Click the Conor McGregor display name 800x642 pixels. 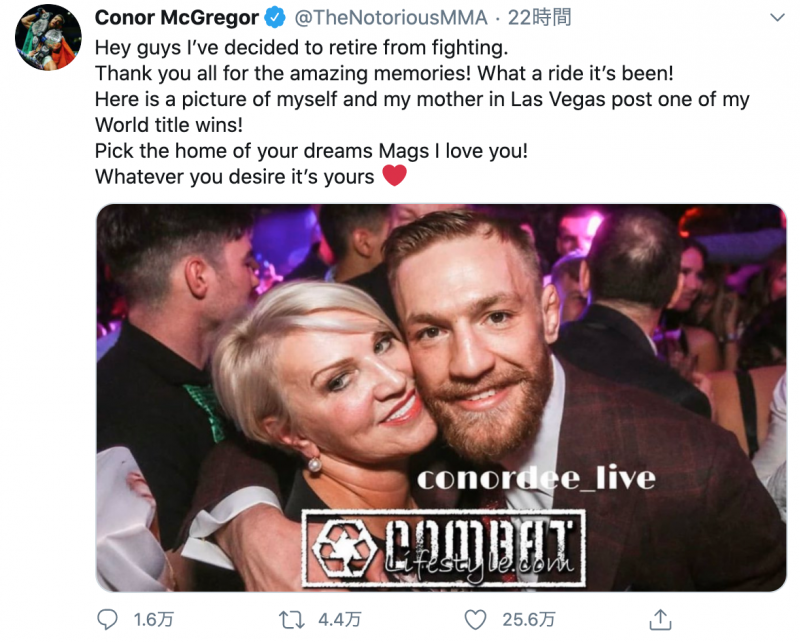(x=177, y=18)
